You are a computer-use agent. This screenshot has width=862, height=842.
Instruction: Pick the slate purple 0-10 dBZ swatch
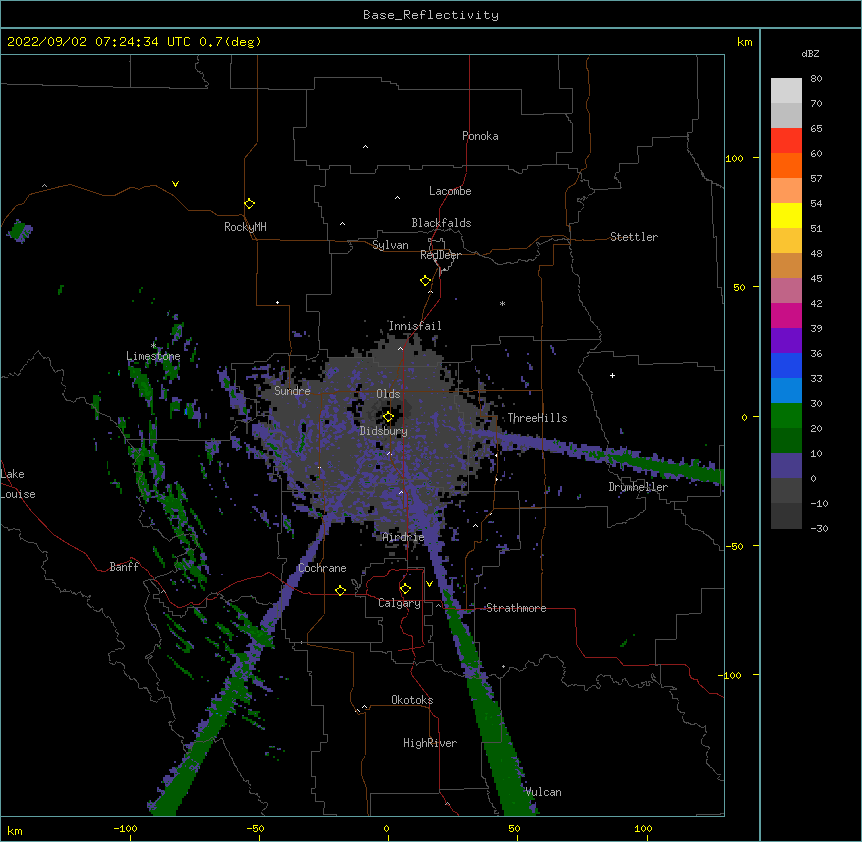[x=786, y=466]
